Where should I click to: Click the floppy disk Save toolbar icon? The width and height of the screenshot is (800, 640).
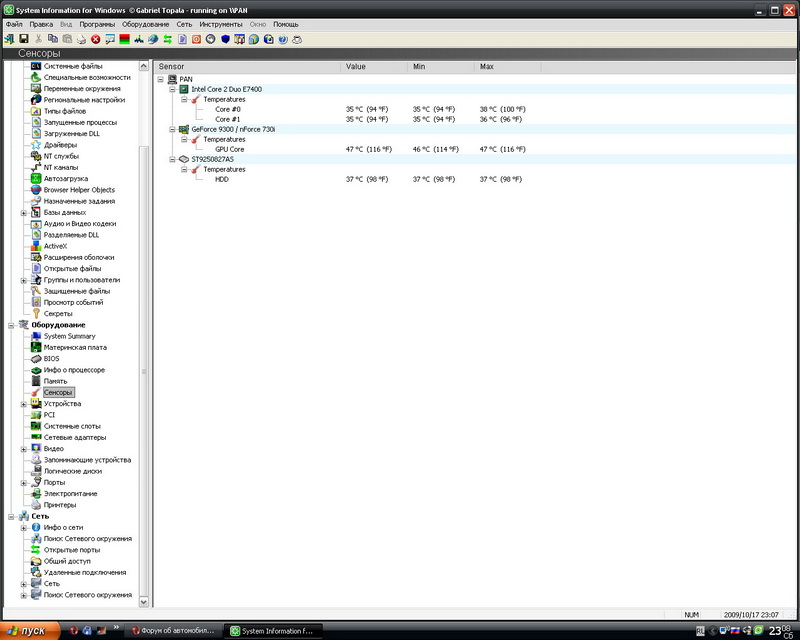[23, 39]
